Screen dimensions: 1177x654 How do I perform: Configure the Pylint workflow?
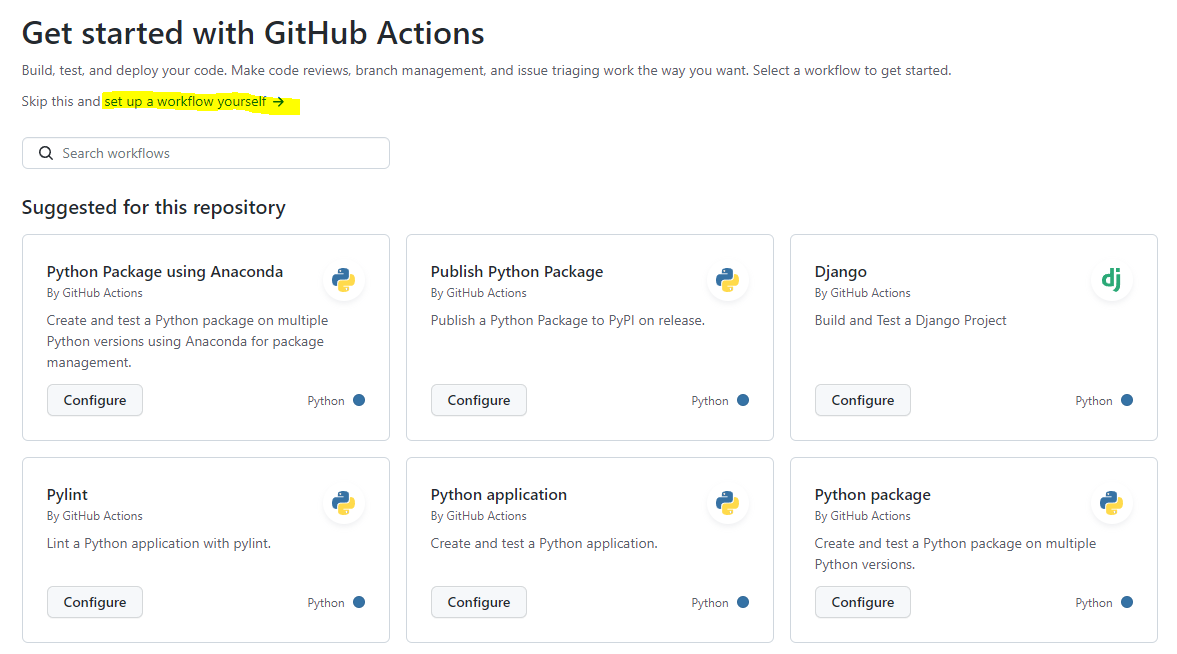click(95, 602)
